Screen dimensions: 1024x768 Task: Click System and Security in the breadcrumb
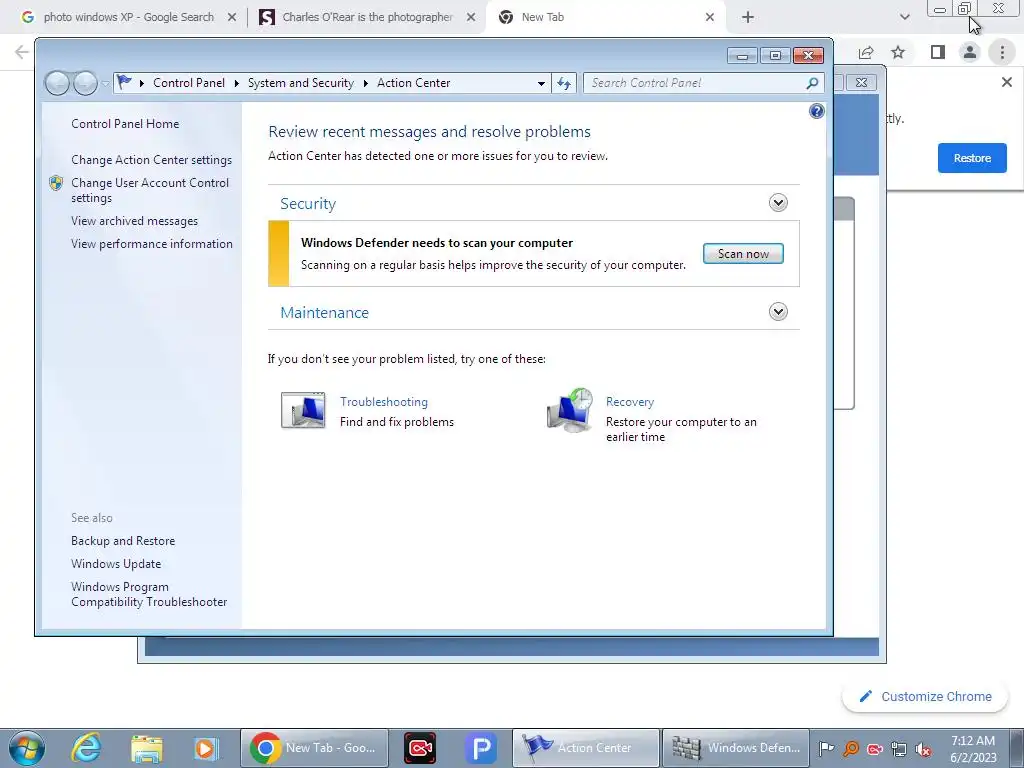pos(300,83)
